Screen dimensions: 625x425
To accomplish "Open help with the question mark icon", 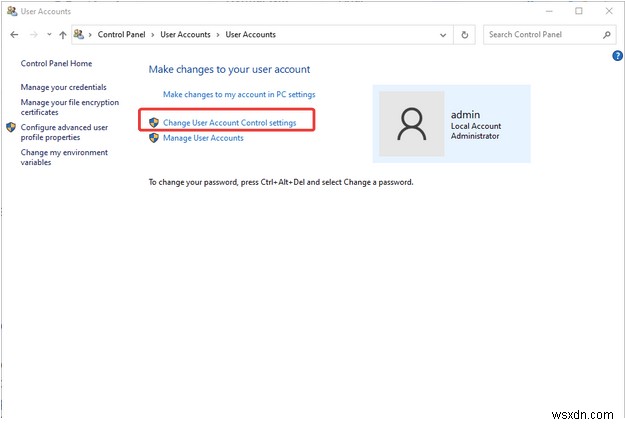I will [617, 56].
